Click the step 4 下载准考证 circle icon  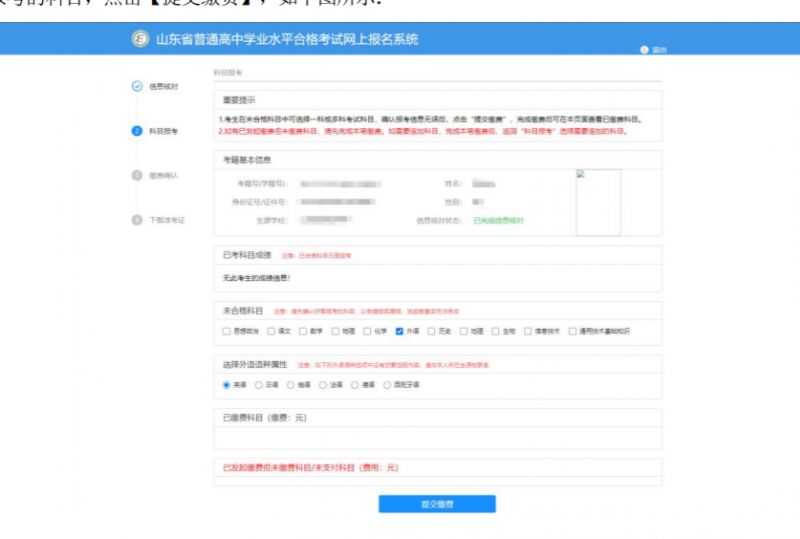[x=137, y=220]
